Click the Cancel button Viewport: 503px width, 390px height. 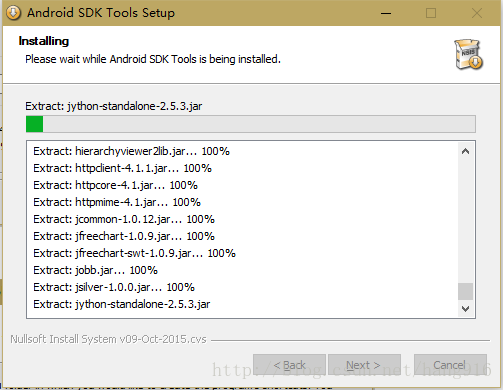tap(450, 365)
